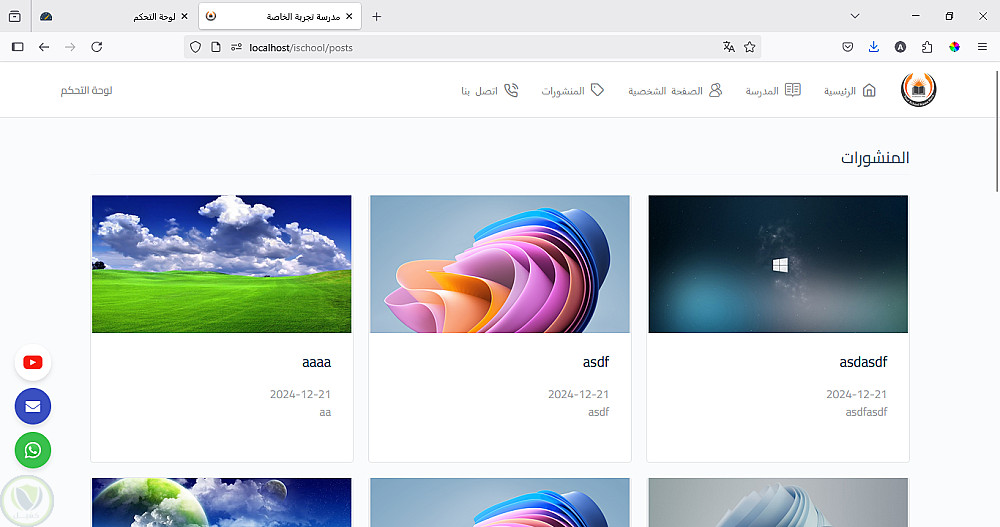This screenshot has height=527, width=1000.
Task: Go back with the browser back arrow
Action: click(x=44, y=47)
